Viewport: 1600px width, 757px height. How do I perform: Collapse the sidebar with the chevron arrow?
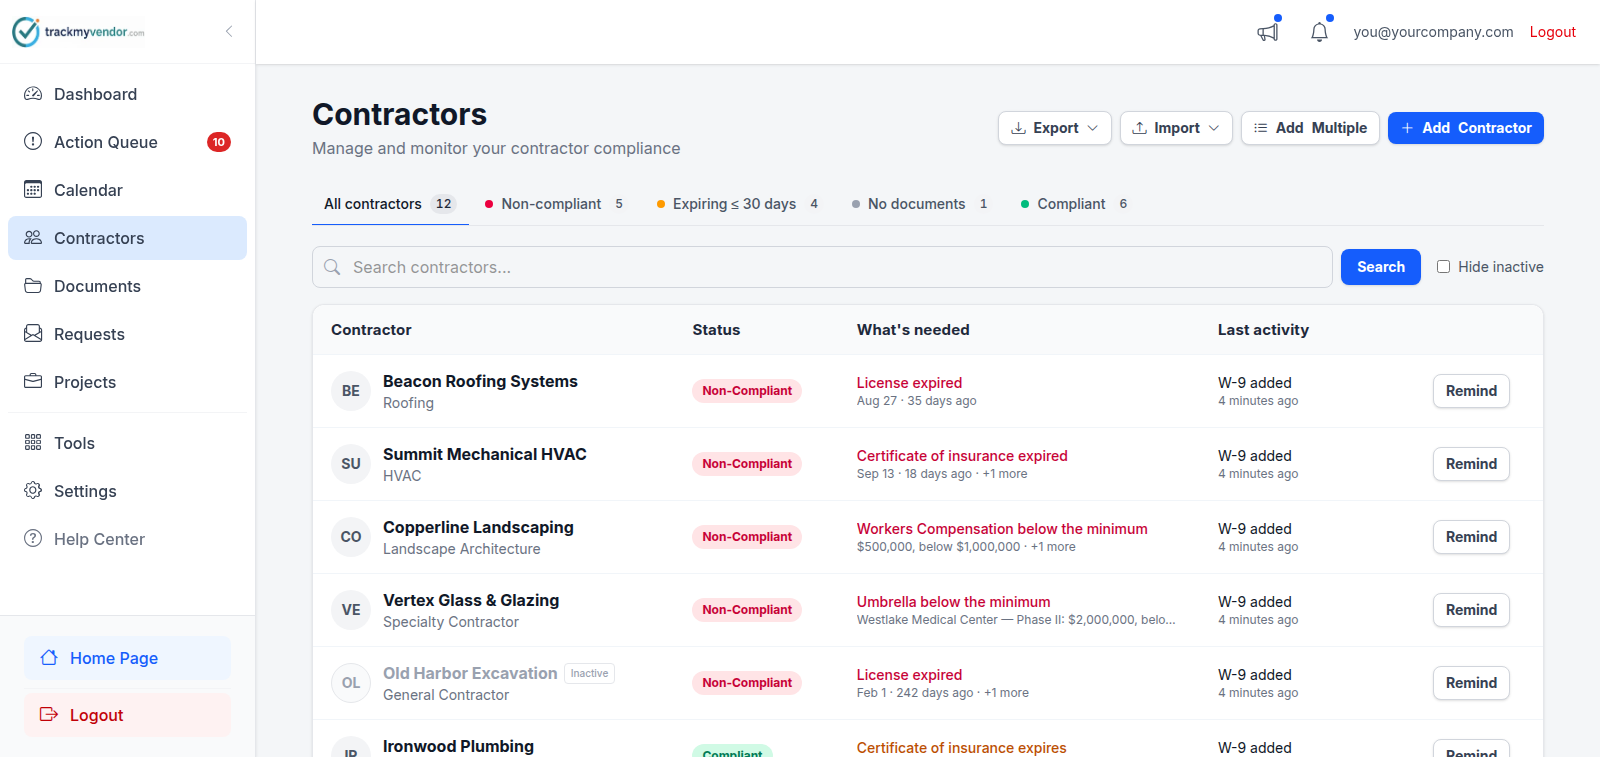229,31
